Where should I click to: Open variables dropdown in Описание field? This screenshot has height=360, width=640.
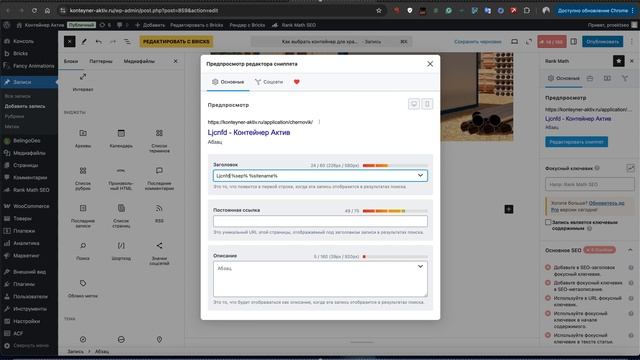[420, 267]
